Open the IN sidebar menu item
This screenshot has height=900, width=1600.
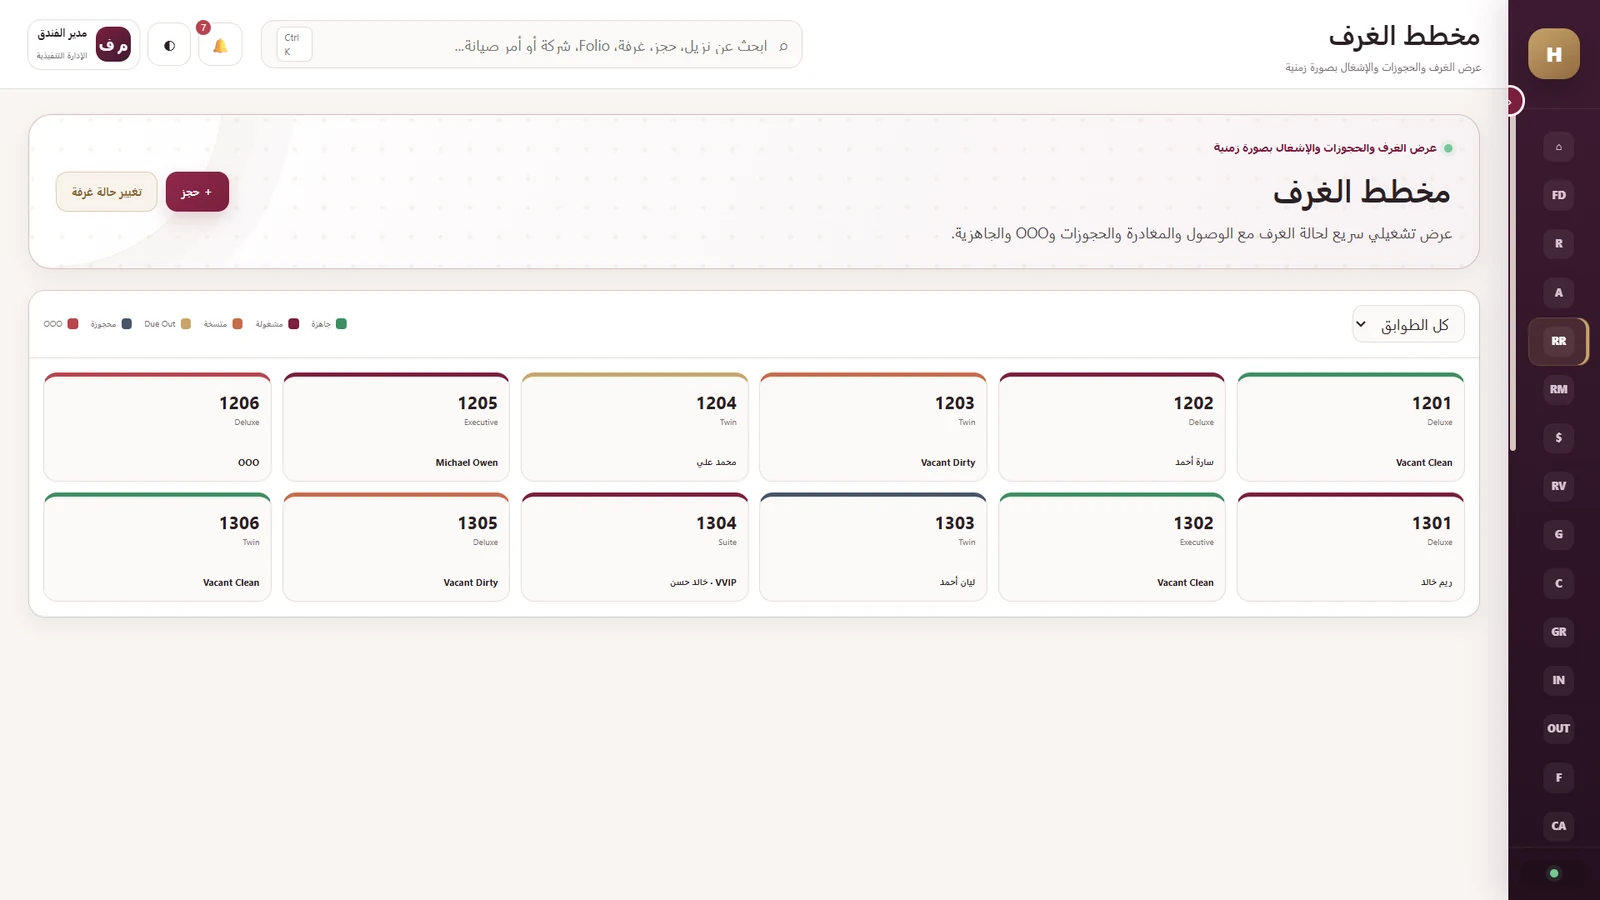[x=1558, y=680]
